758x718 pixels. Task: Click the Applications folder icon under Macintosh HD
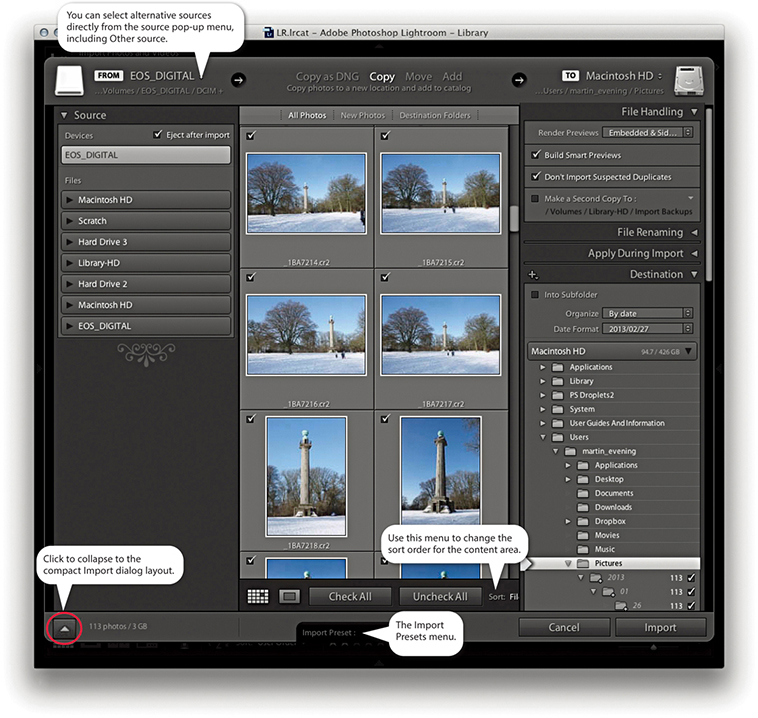point(557,367)
